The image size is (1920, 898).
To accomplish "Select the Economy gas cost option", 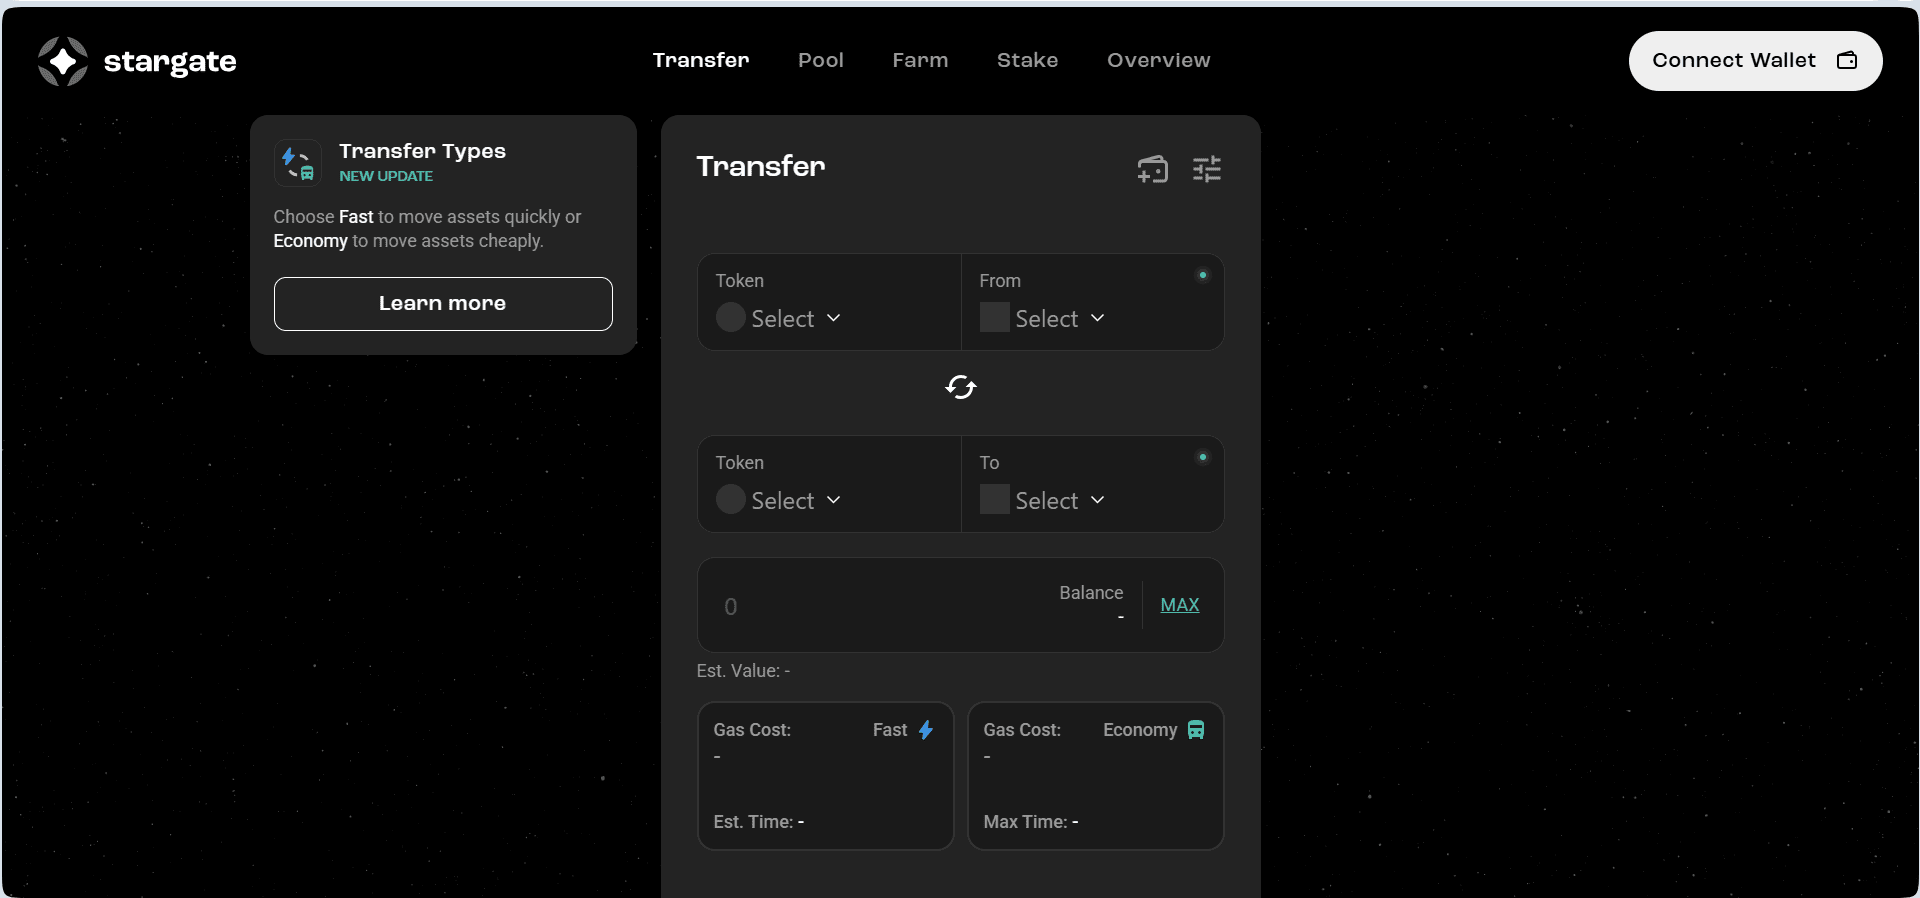I will click(1096, 776).
